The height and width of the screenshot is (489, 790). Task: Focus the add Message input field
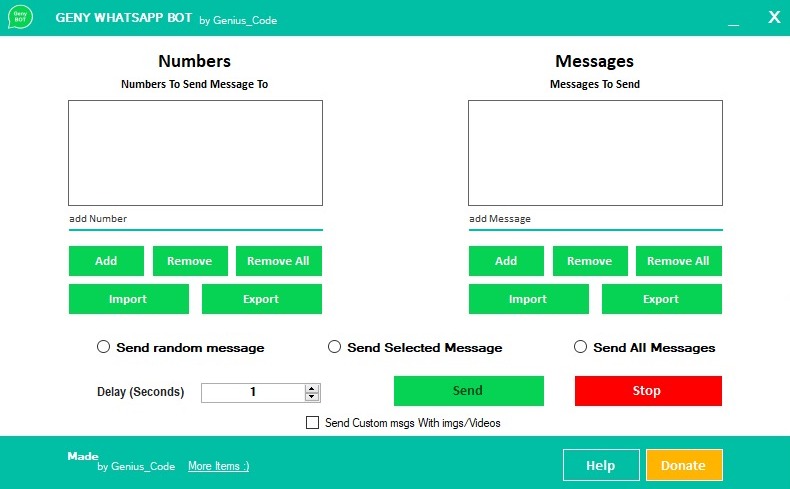point(596,219)
